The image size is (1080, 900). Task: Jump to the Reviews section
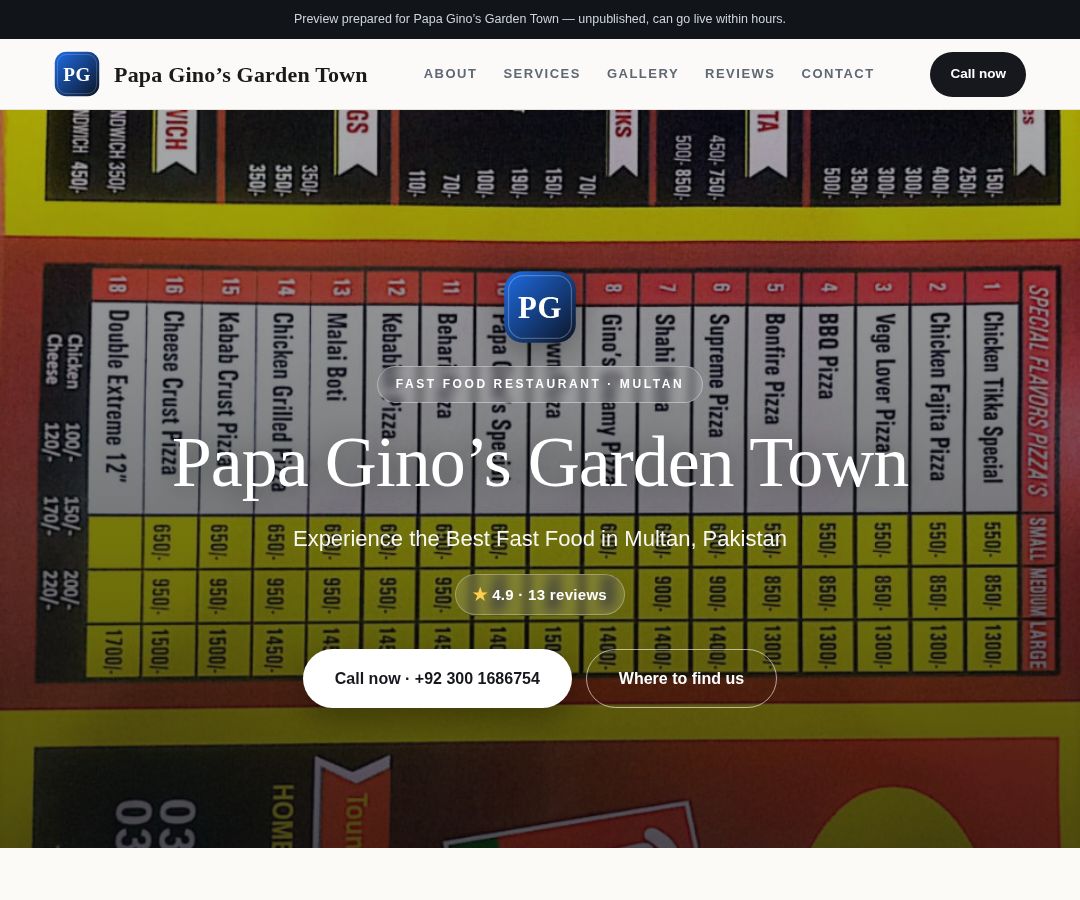(x=740, y=74)
